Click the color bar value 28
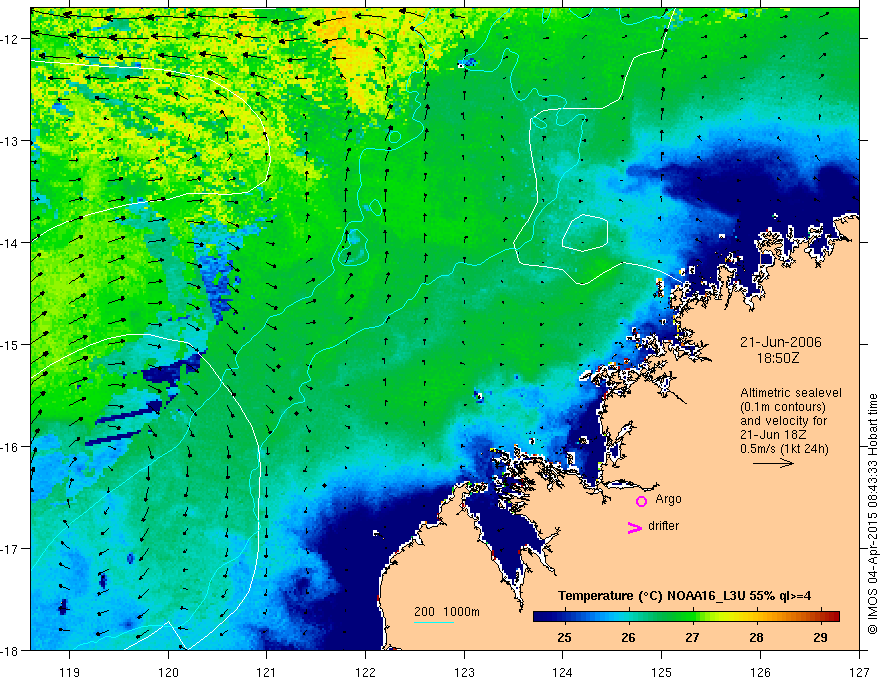The width and height of the screenshot is (880, 680). point(757,637)
